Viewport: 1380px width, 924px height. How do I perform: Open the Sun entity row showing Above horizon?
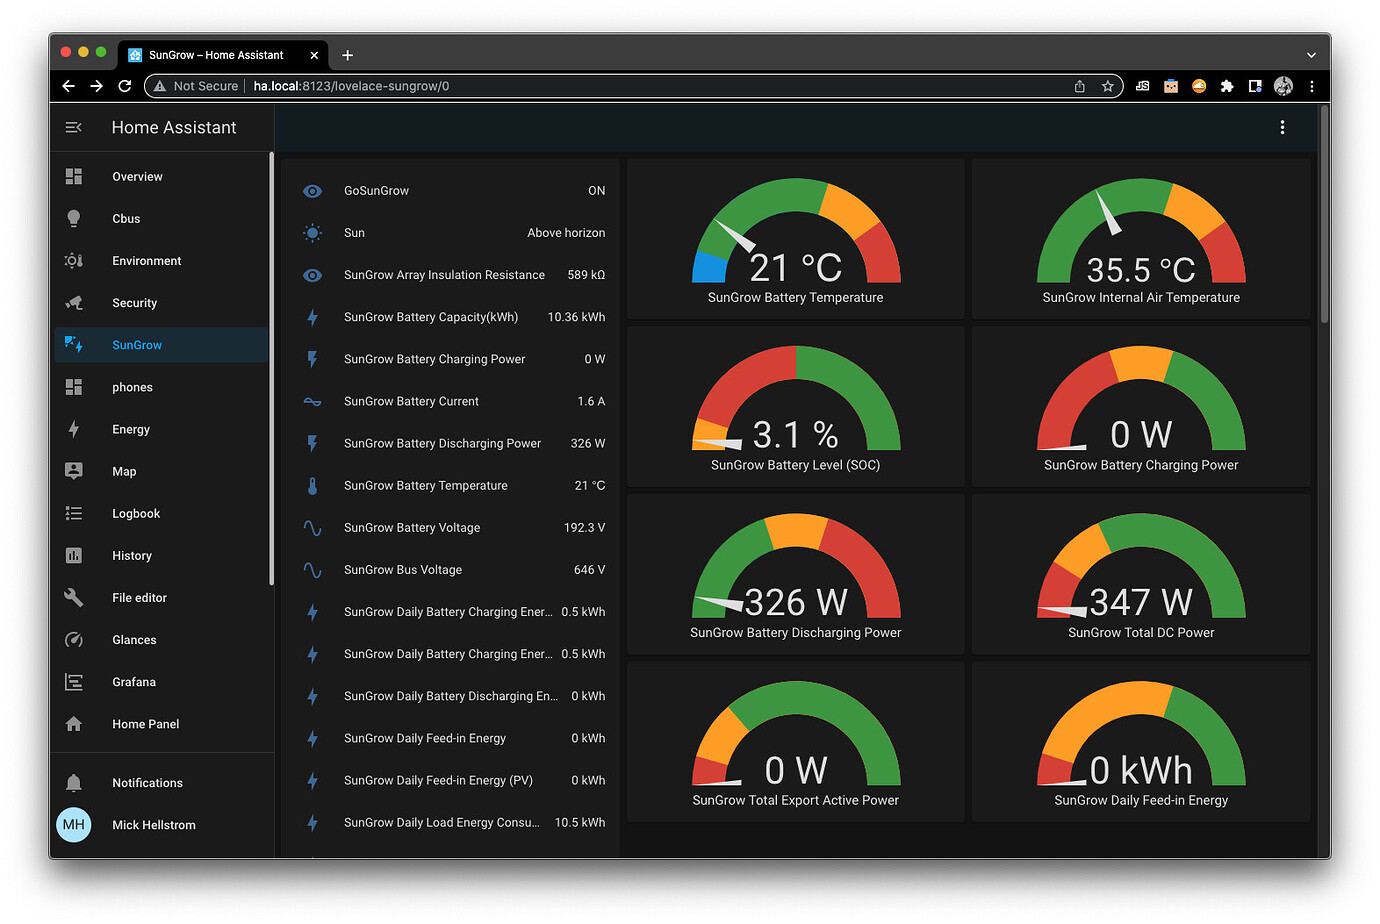tap(453, 232)
